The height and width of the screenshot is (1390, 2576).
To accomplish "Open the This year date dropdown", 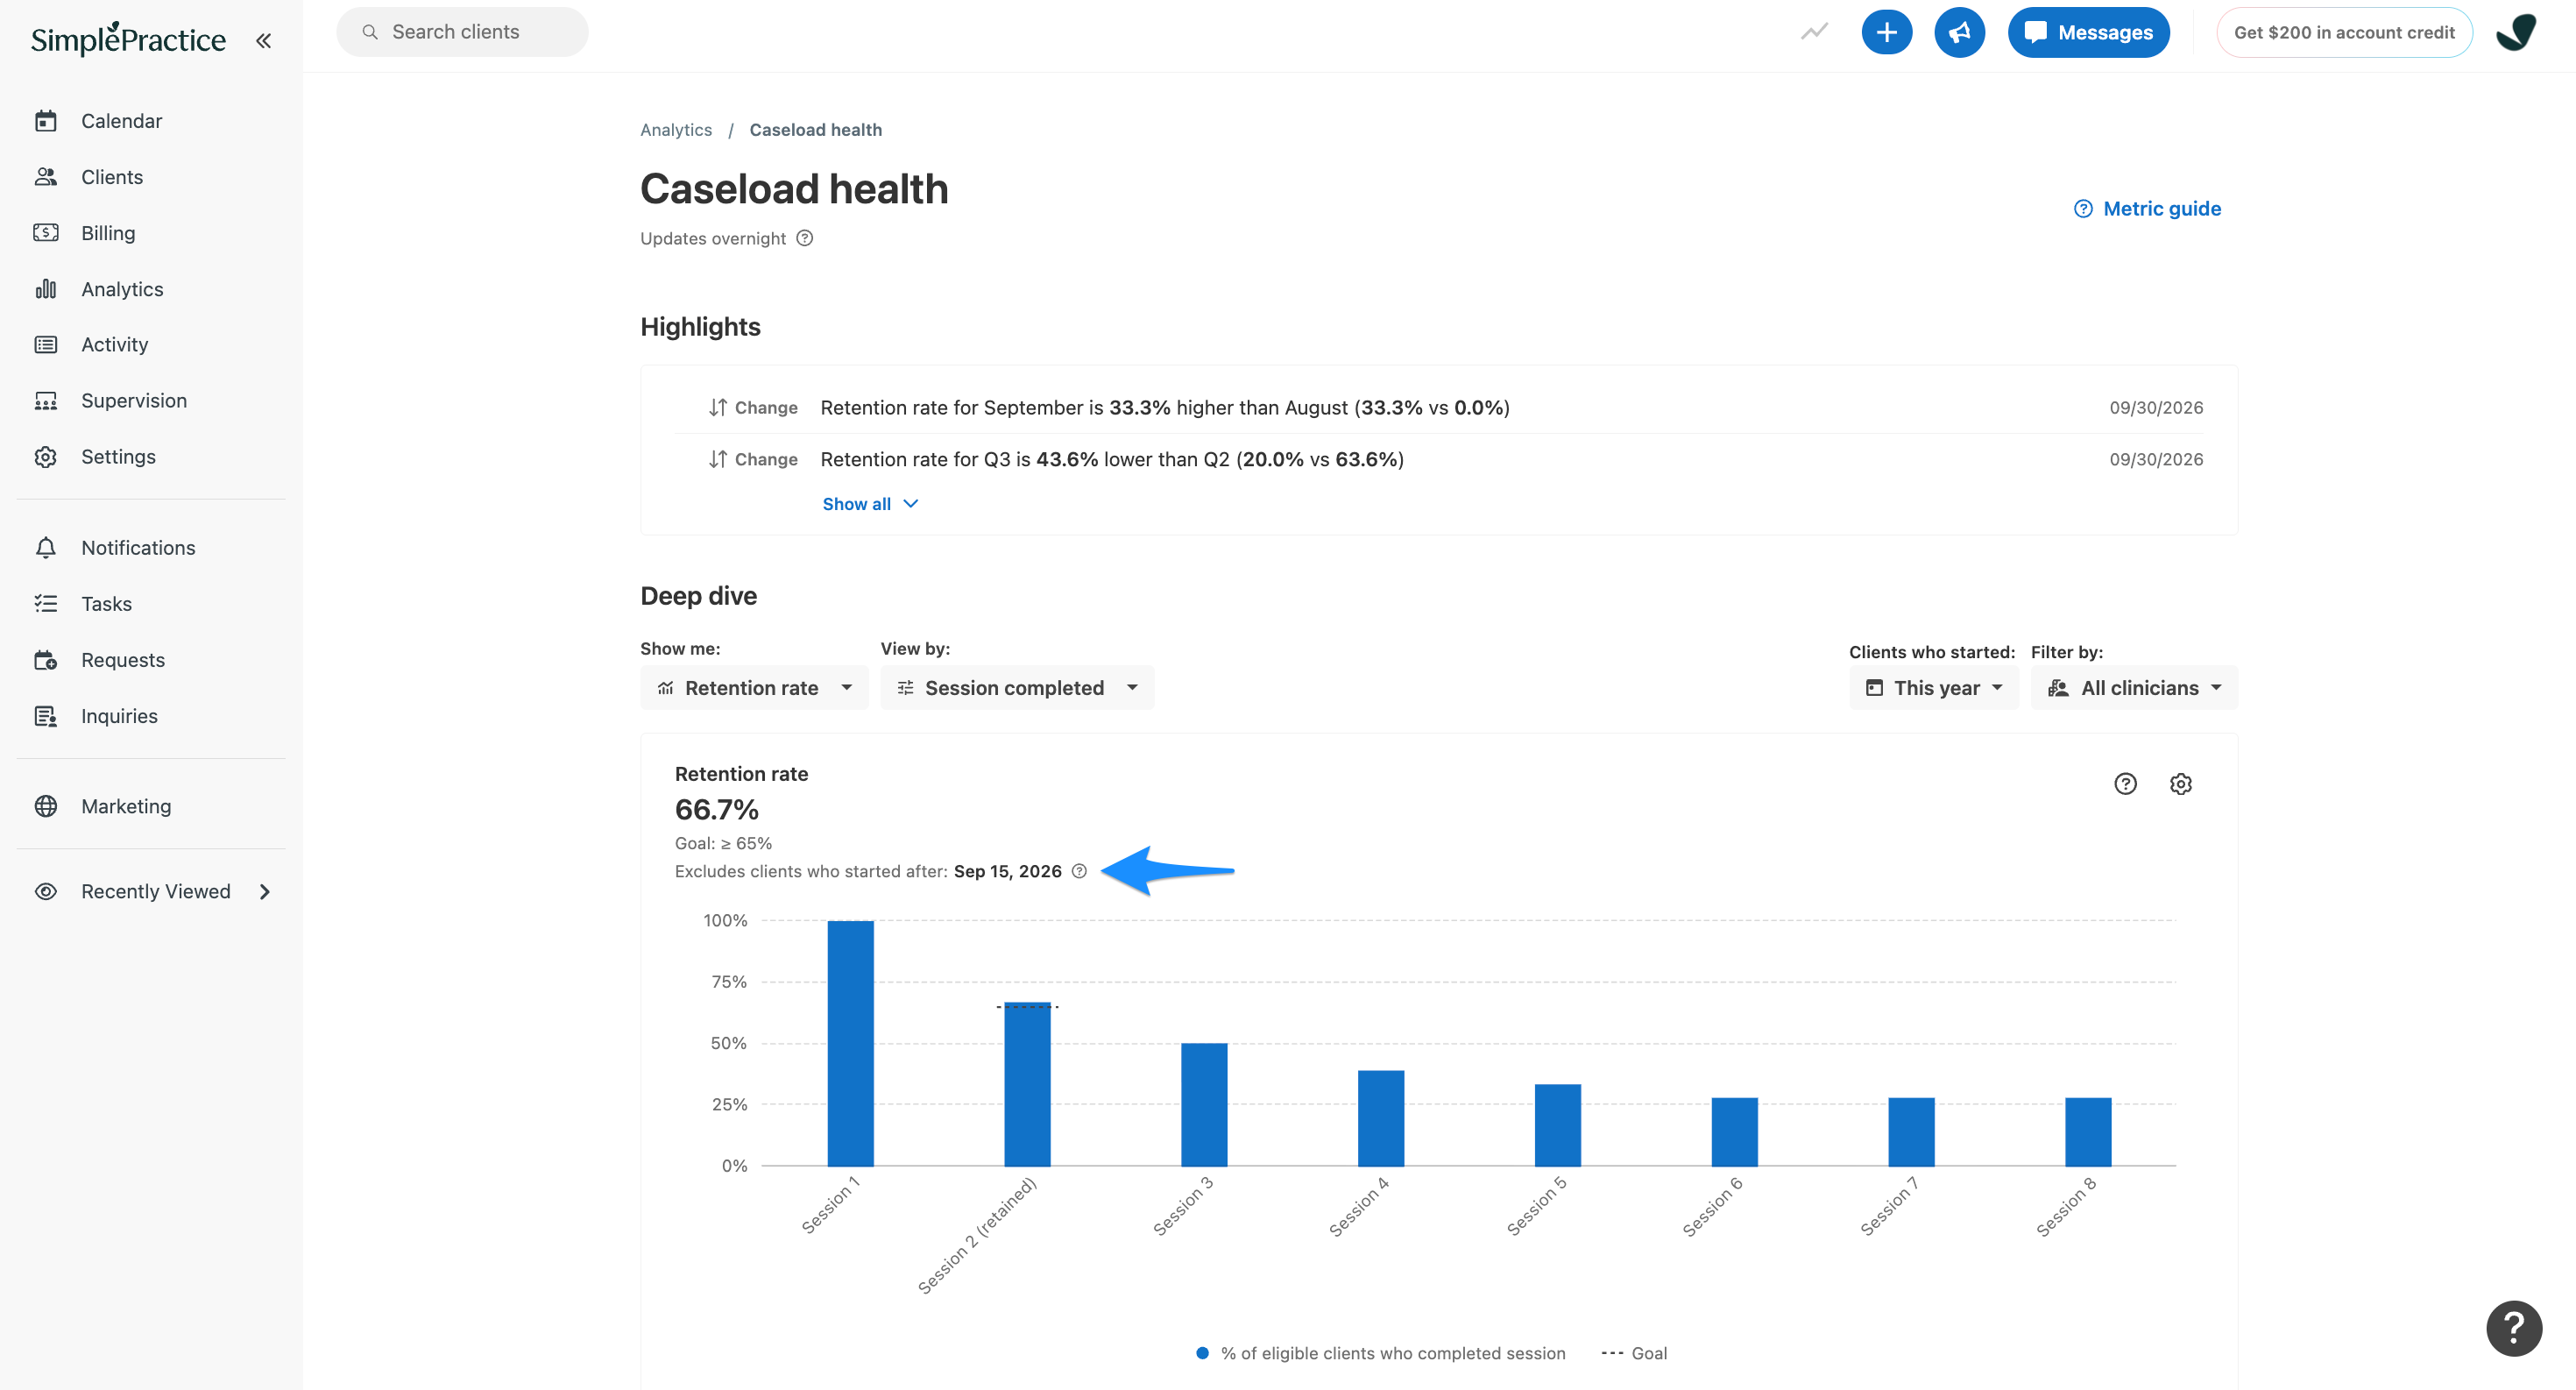I will [1933, 688].
